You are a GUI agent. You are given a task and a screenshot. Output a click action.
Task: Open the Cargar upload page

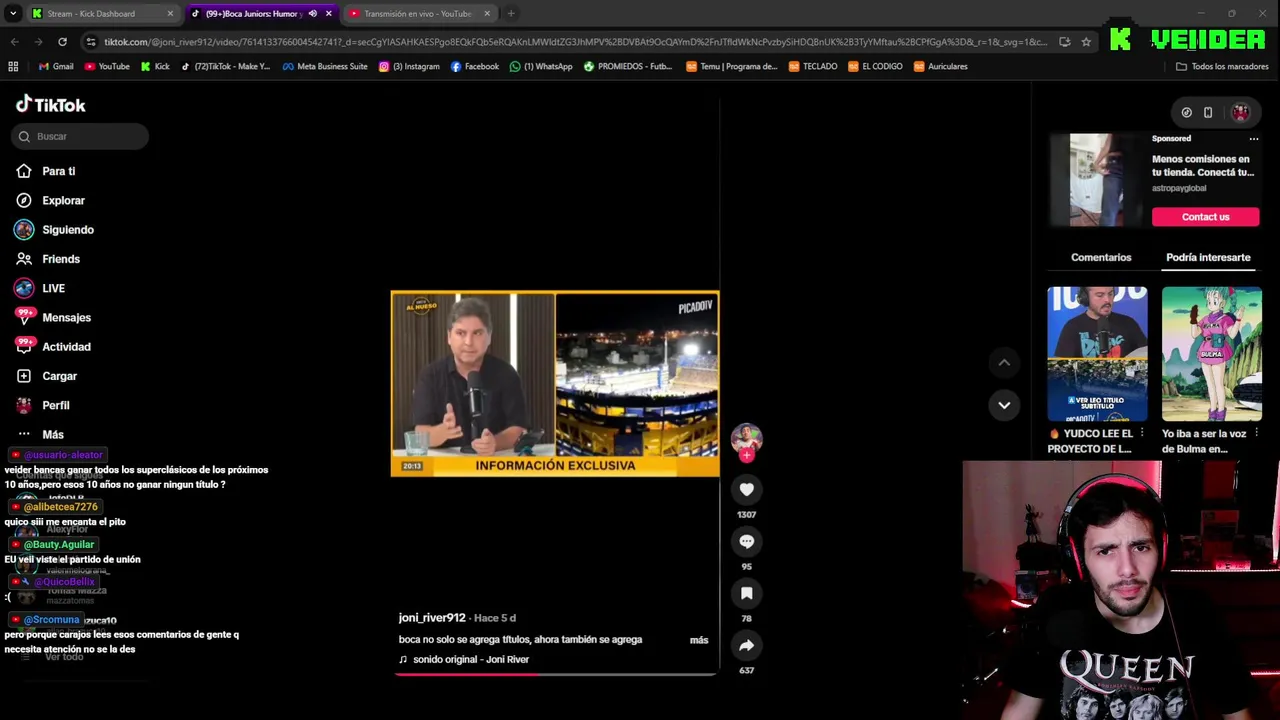click(x=46, y=376)
